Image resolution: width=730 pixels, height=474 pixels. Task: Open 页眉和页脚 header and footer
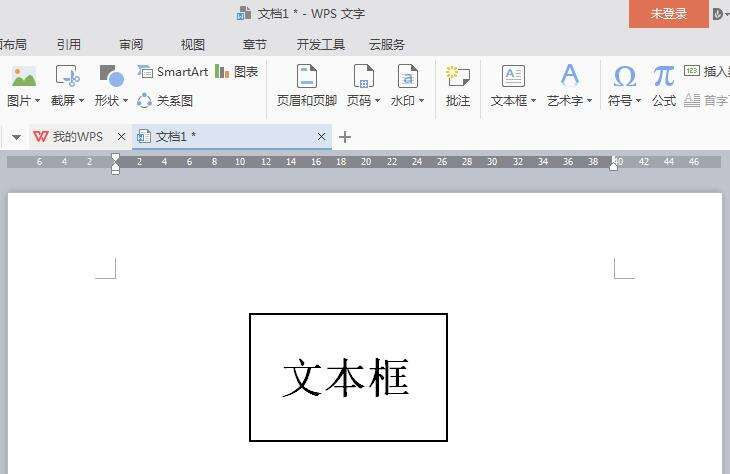[x=307, y=86]
